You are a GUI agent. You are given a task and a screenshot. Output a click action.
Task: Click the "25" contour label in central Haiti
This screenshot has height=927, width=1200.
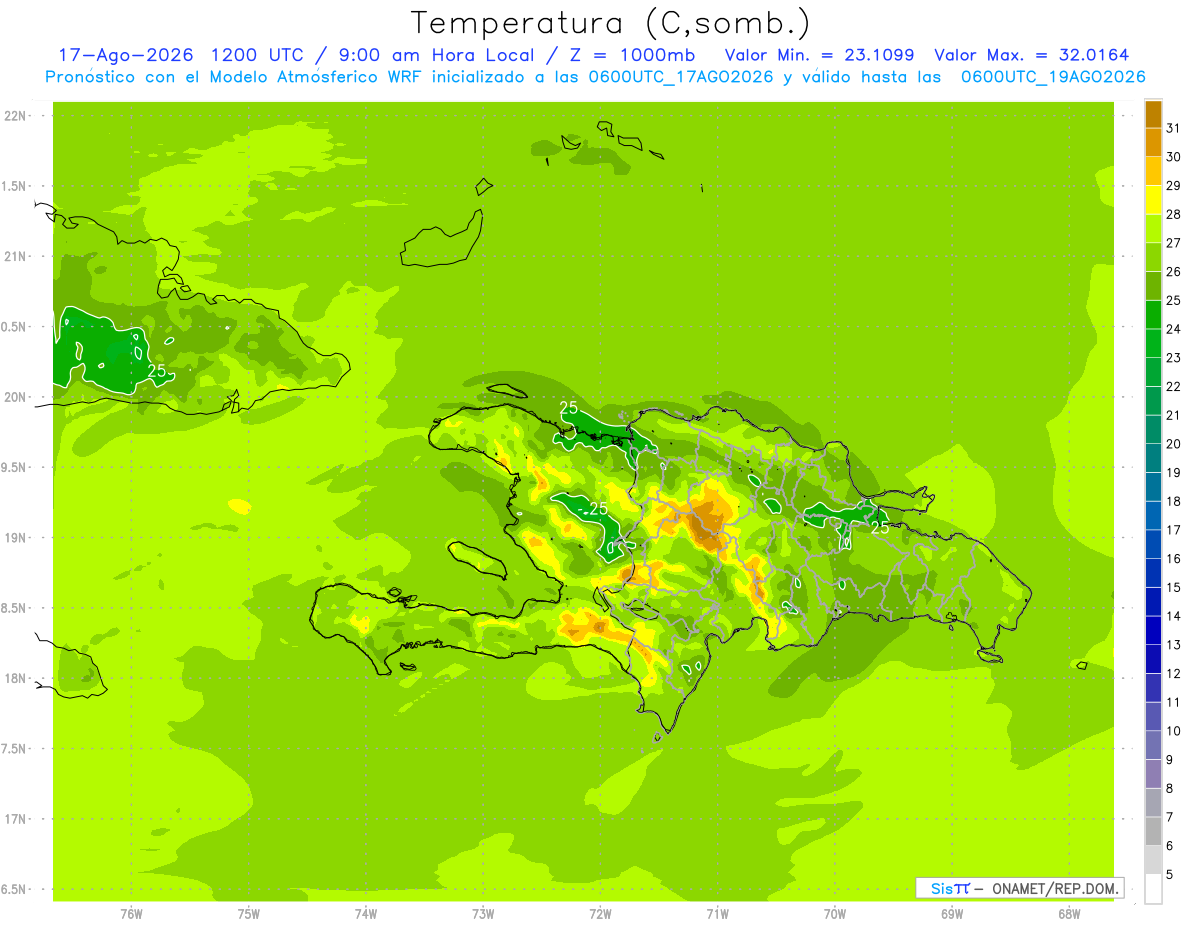pos(598,508)
